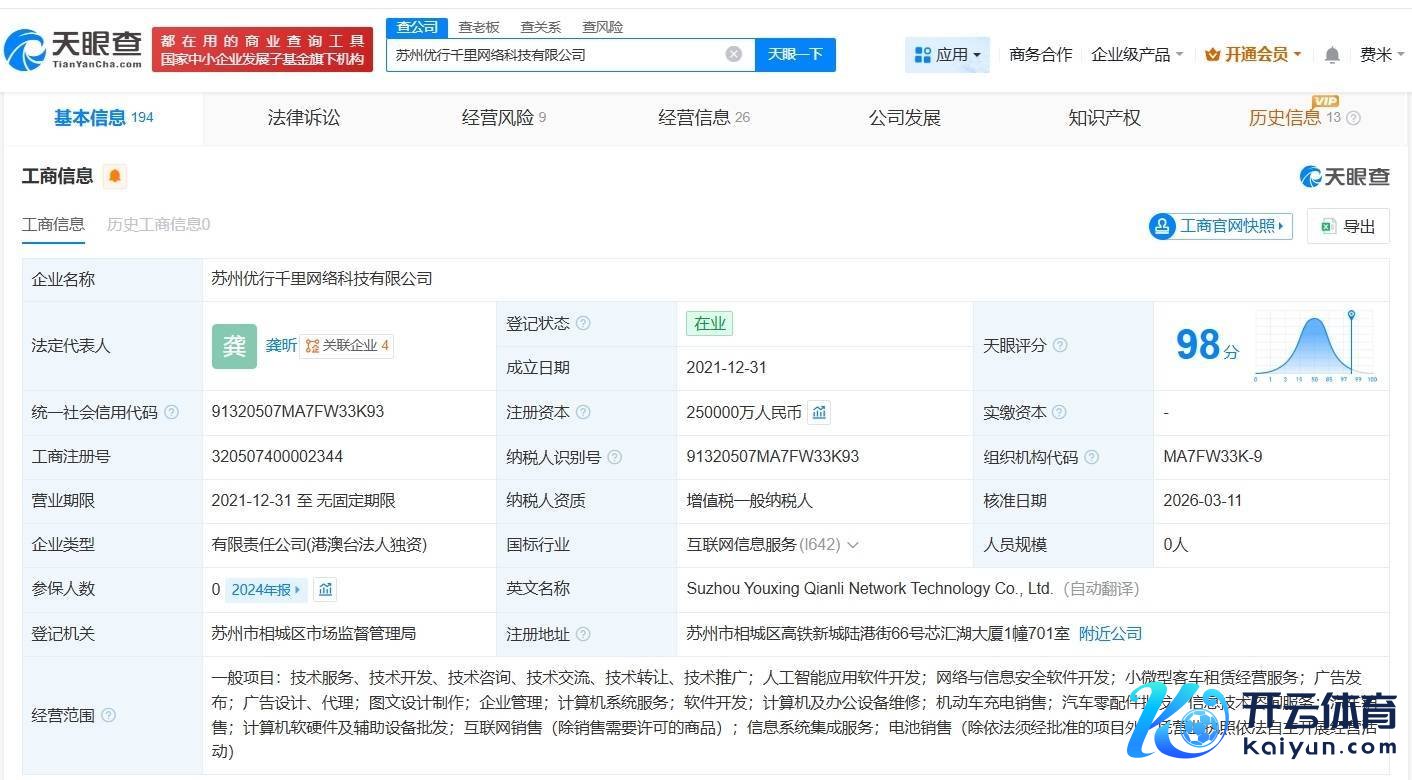
Task: Click the orange alert bell beside 工商信息
Action: pos(115,177)
